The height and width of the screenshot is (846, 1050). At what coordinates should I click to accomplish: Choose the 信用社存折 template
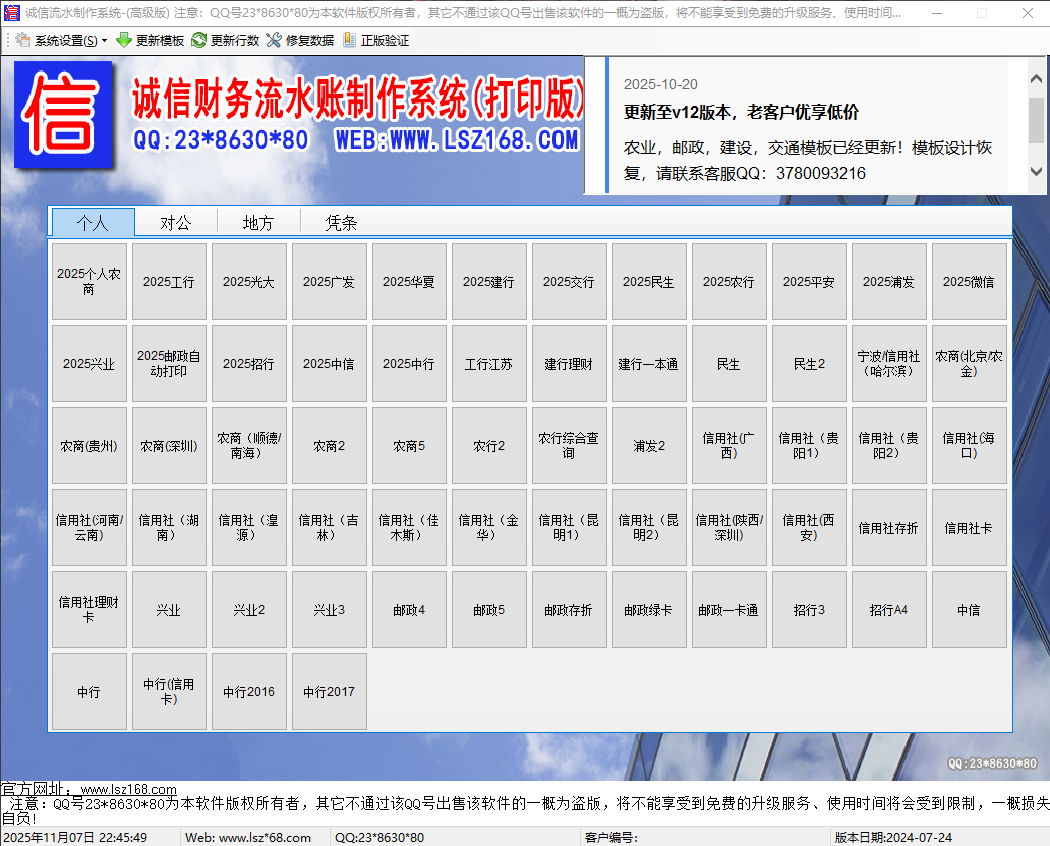point(889,527)
